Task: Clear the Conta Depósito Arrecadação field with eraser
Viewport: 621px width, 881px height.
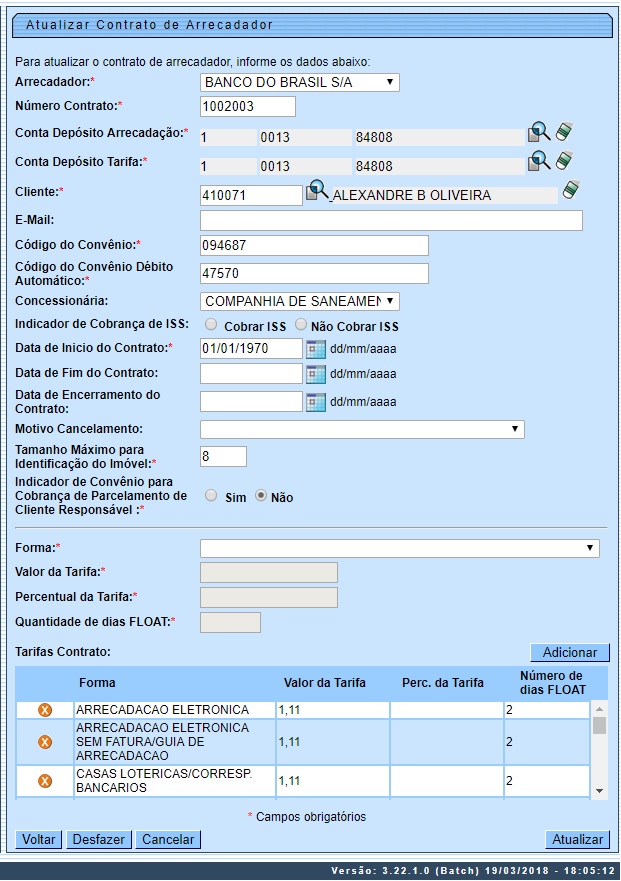Action: click(564, 133)
